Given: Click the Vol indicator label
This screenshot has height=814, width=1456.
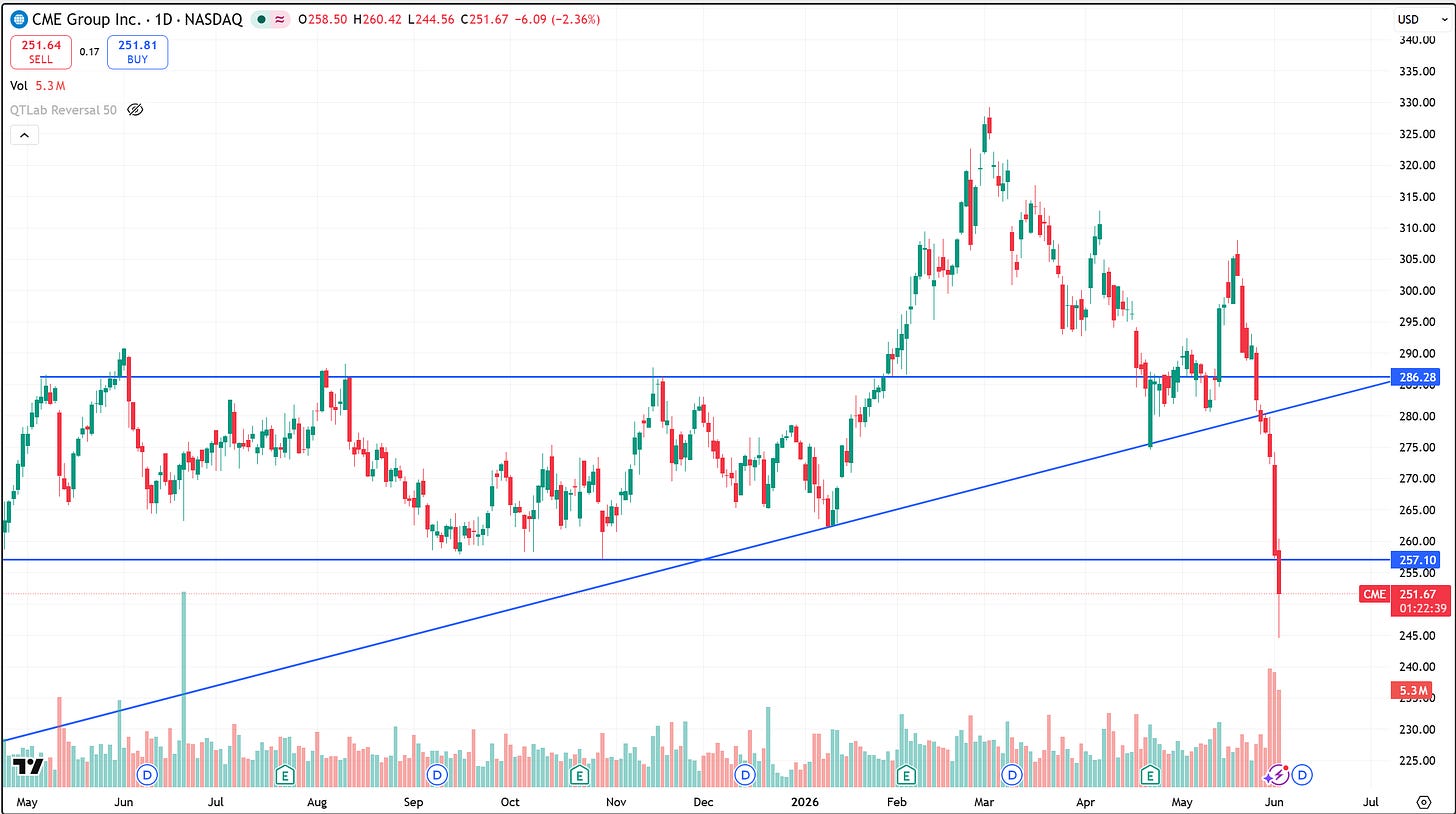Looking at the screenshot, I should [x=19, y=86].
